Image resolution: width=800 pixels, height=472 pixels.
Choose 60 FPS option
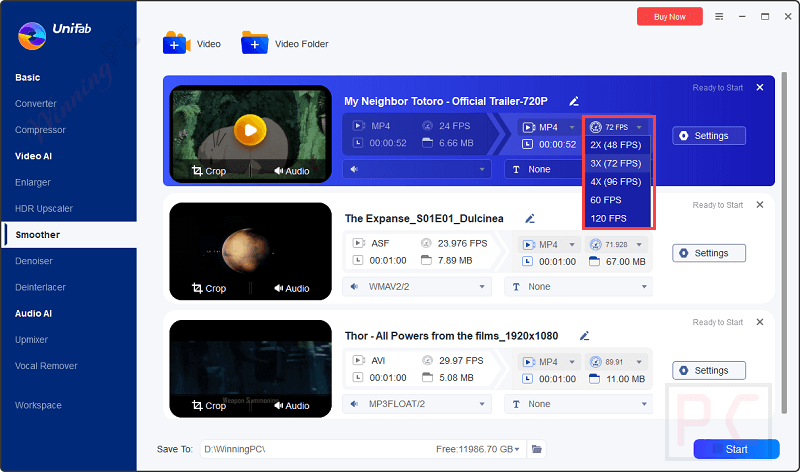(x=618, y=200)
